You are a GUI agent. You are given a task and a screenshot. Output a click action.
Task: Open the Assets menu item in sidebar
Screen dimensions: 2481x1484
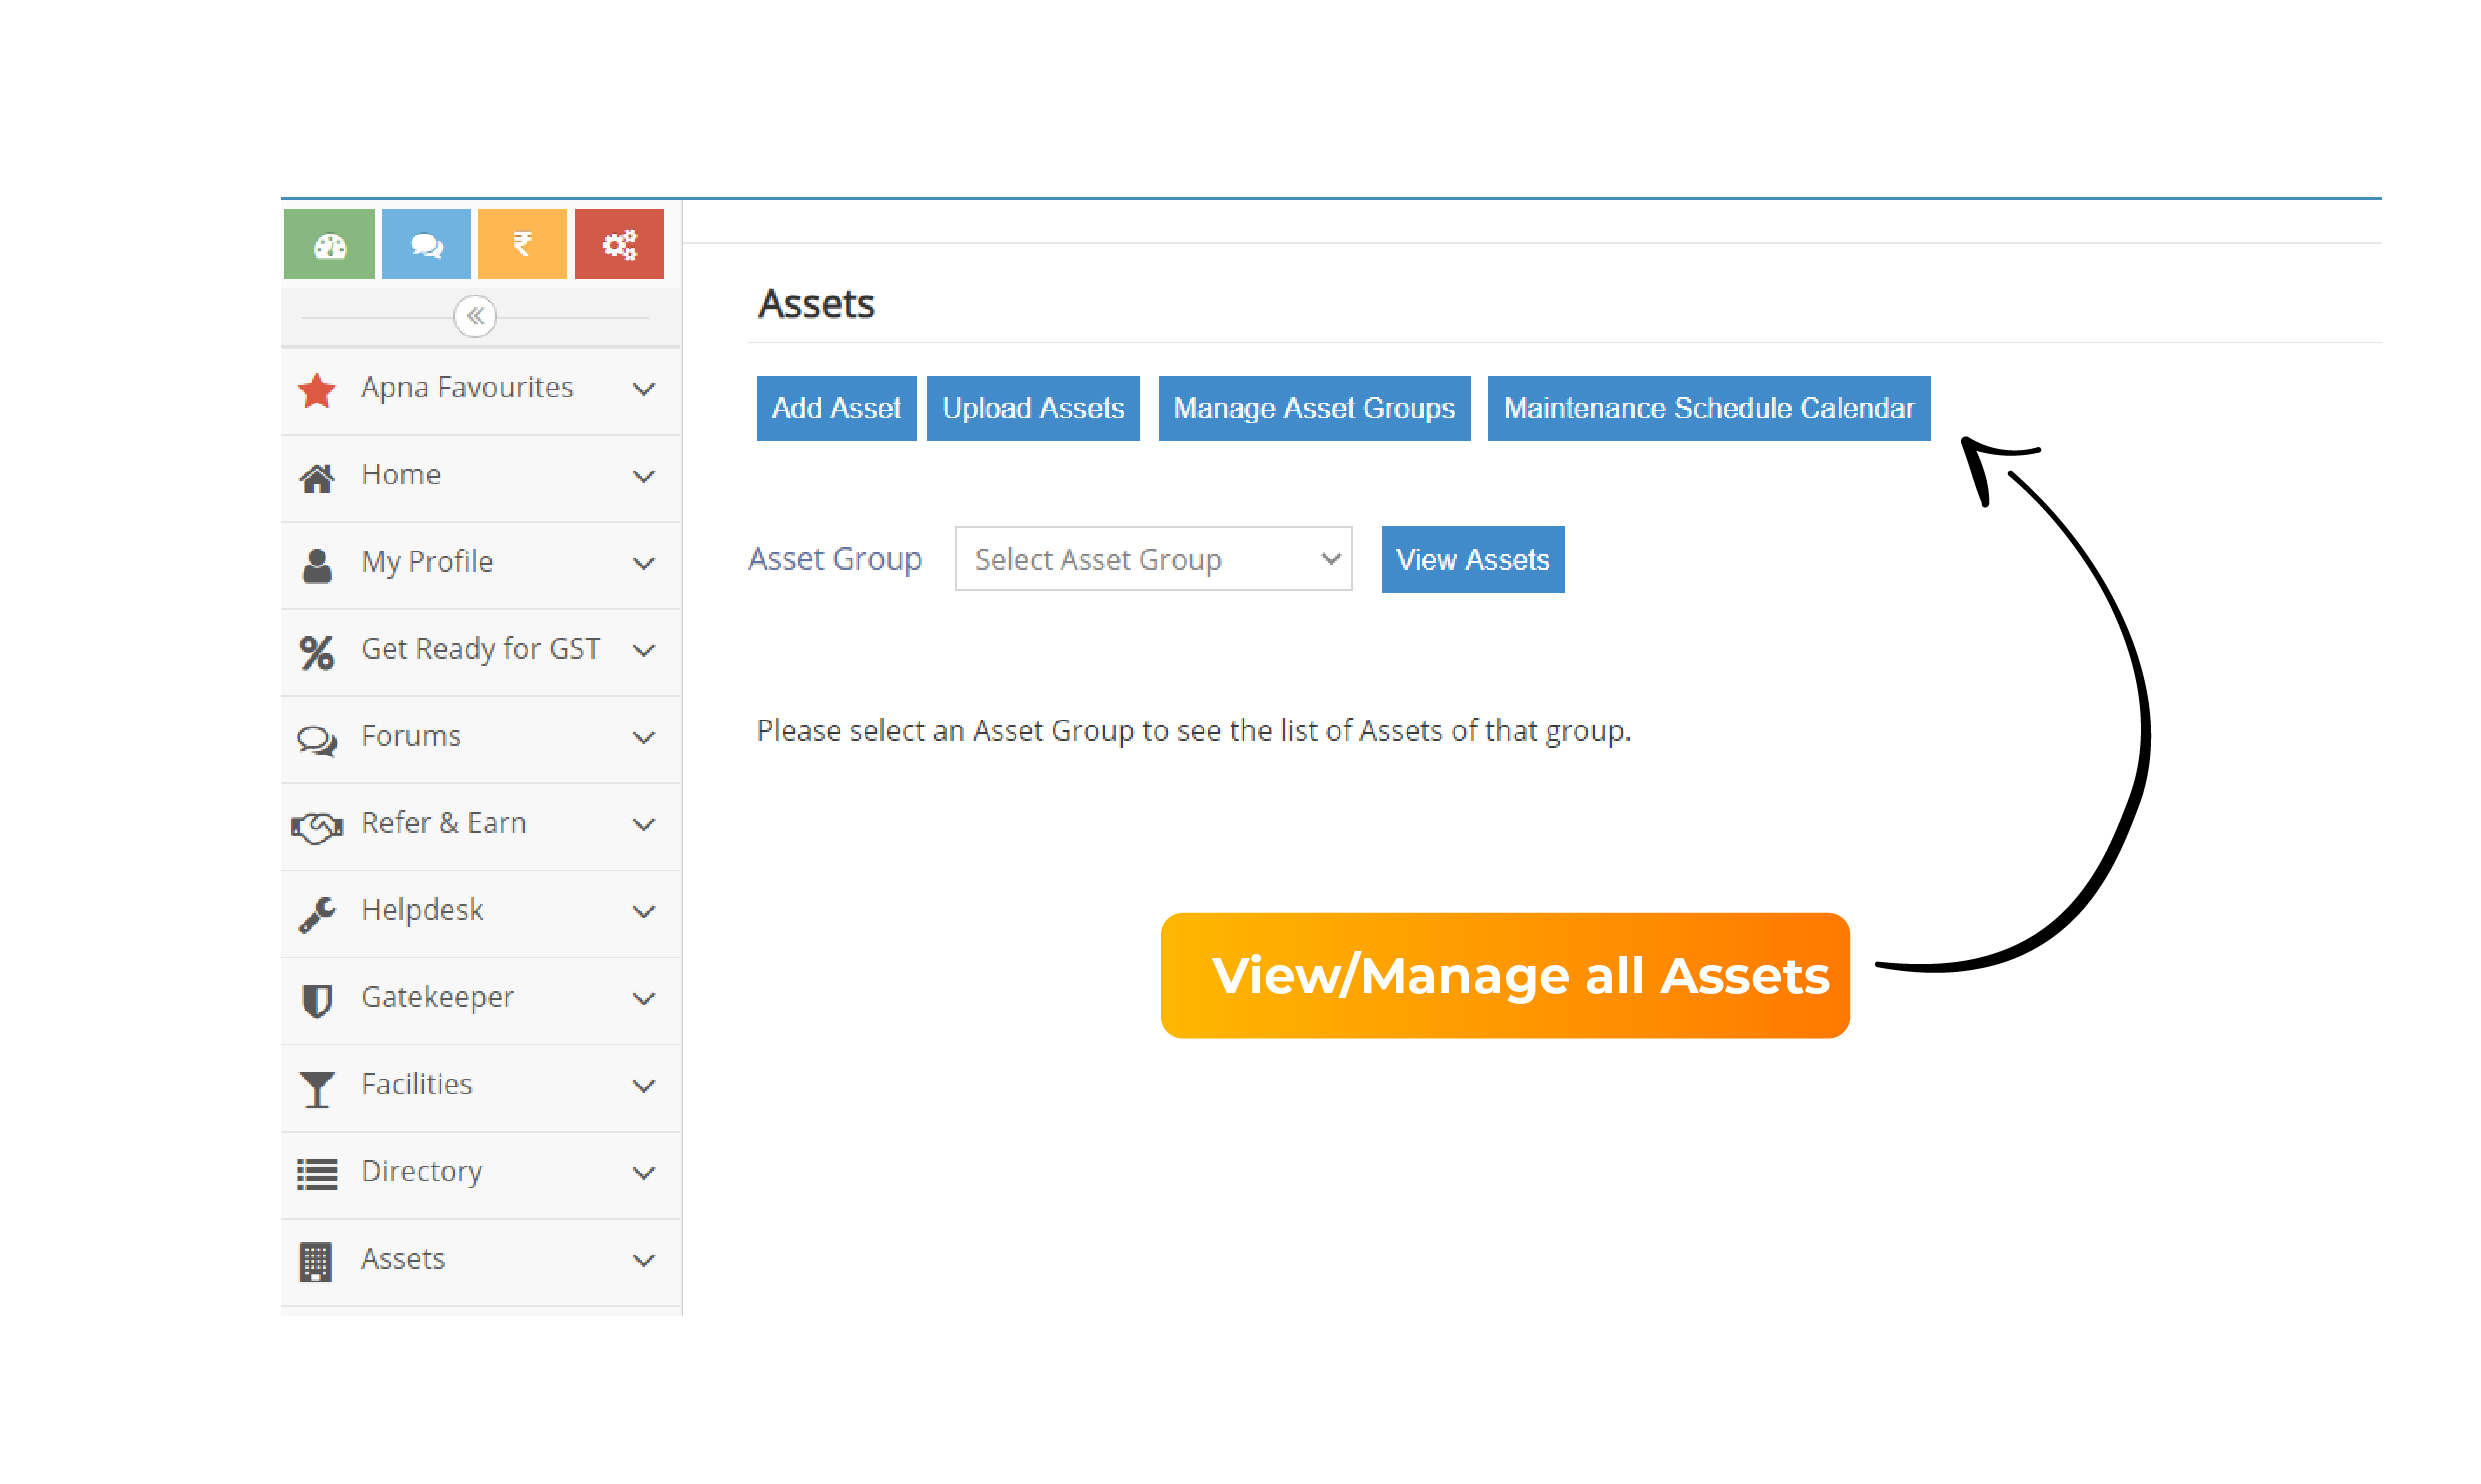[x=481, y=1261]
